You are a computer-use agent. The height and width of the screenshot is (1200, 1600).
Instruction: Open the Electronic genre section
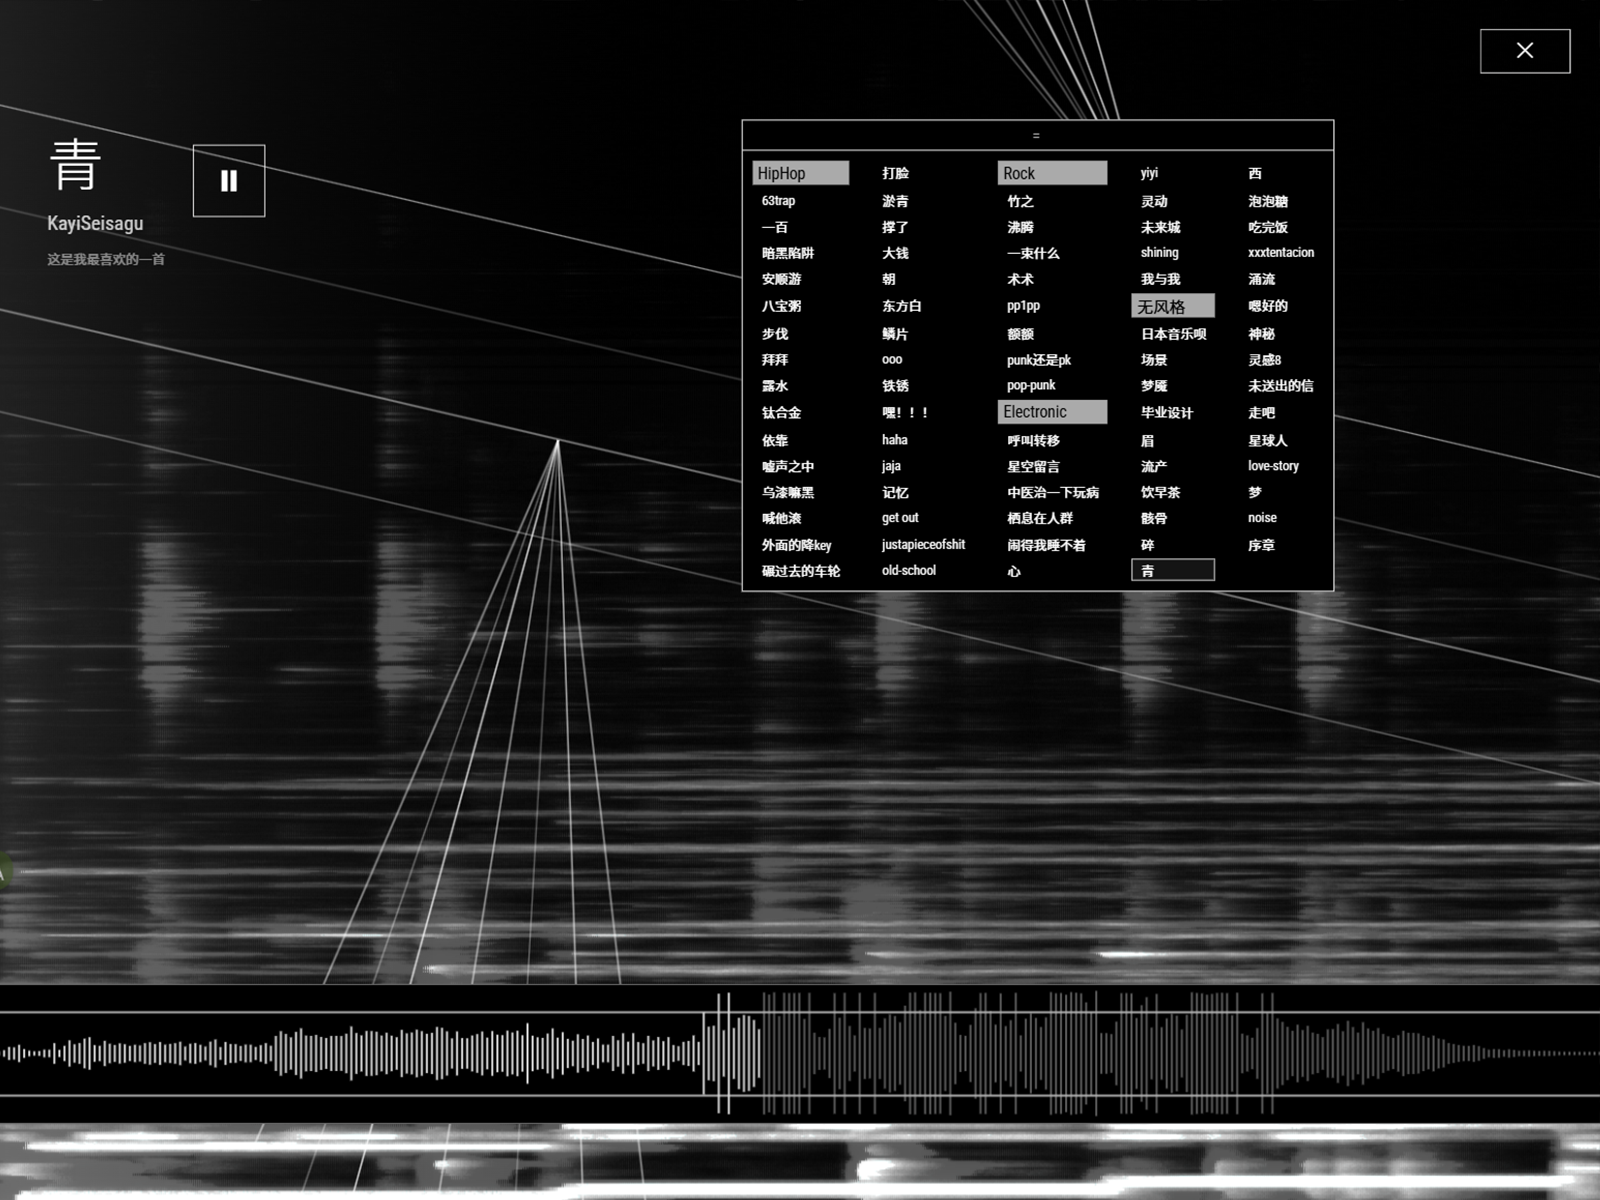[1052, 412]
